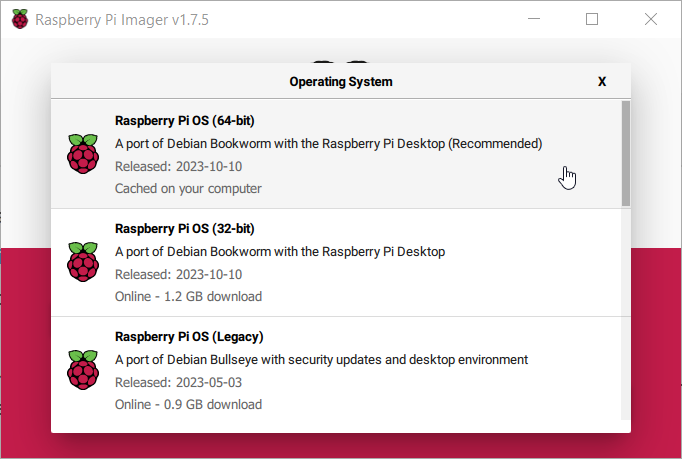Click the Debian Bullseye description text
The image size is (682, 459).
[x=321, y=359]
